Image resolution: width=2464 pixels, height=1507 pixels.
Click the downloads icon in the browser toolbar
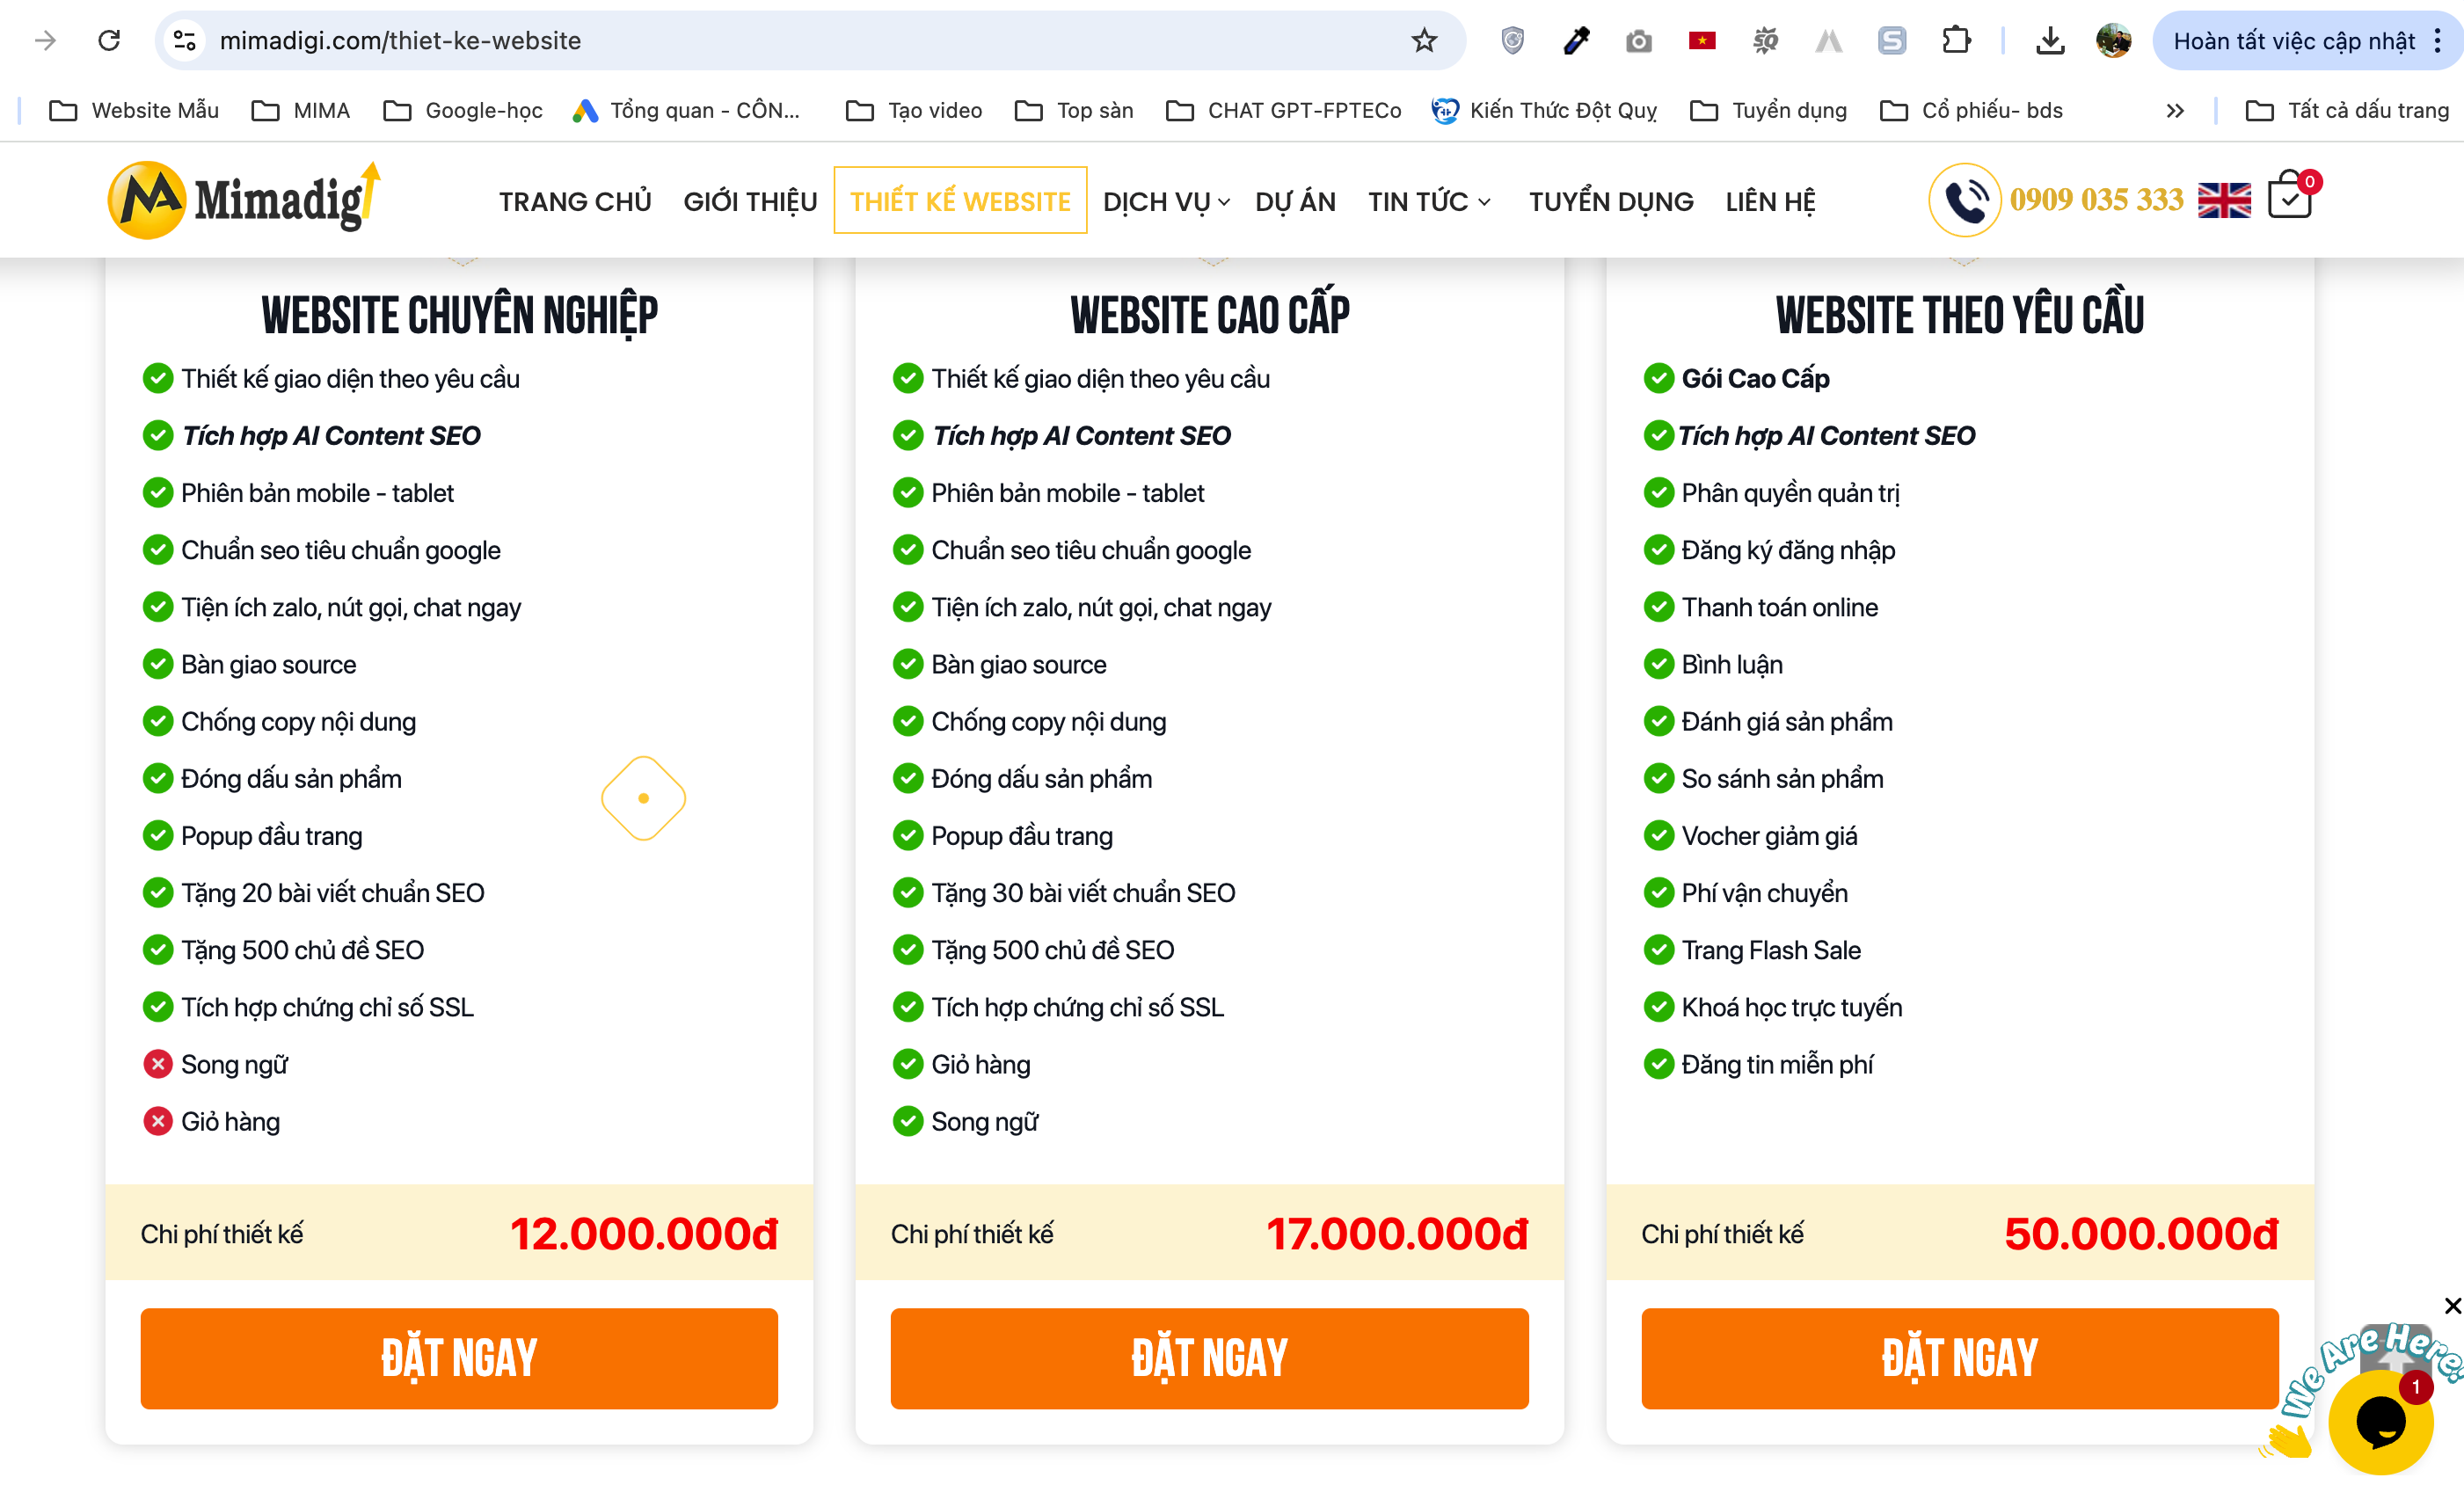(2051, 41)
